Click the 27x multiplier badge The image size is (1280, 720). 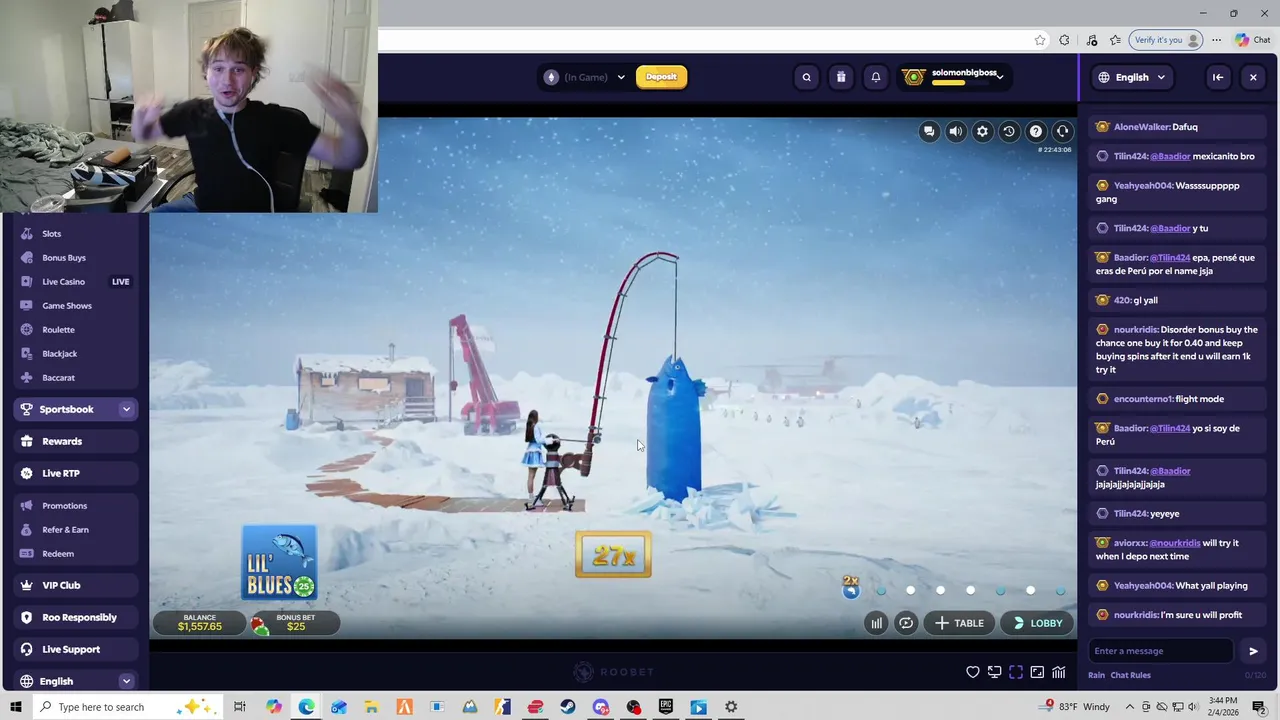point(613,556)
